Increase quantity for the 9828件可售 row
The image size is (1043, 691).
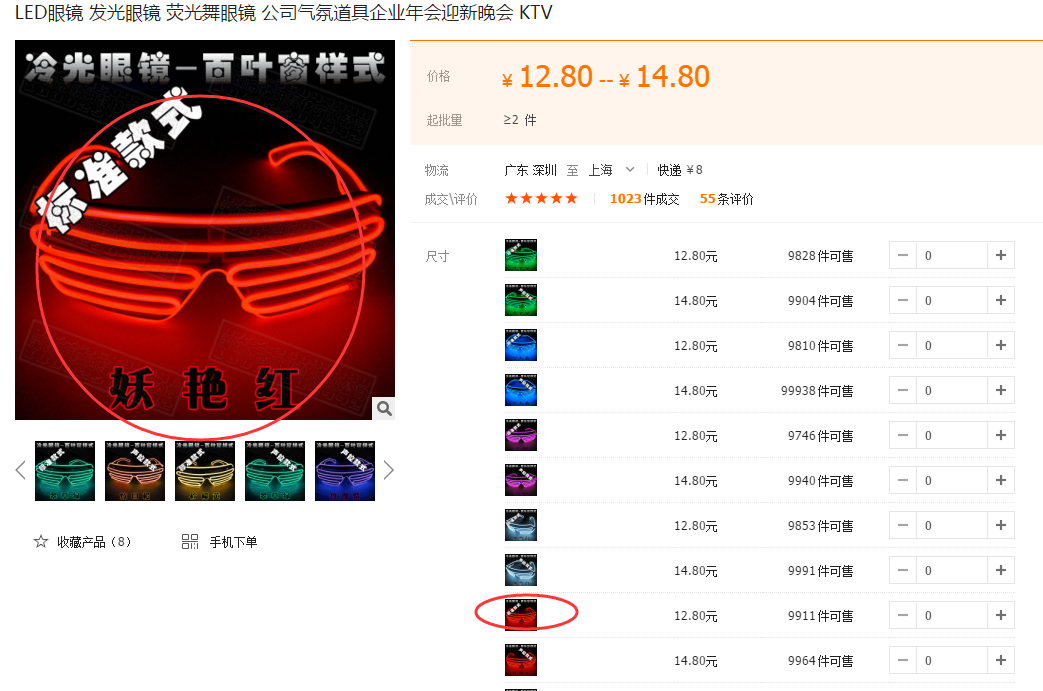coord(1000,255)
